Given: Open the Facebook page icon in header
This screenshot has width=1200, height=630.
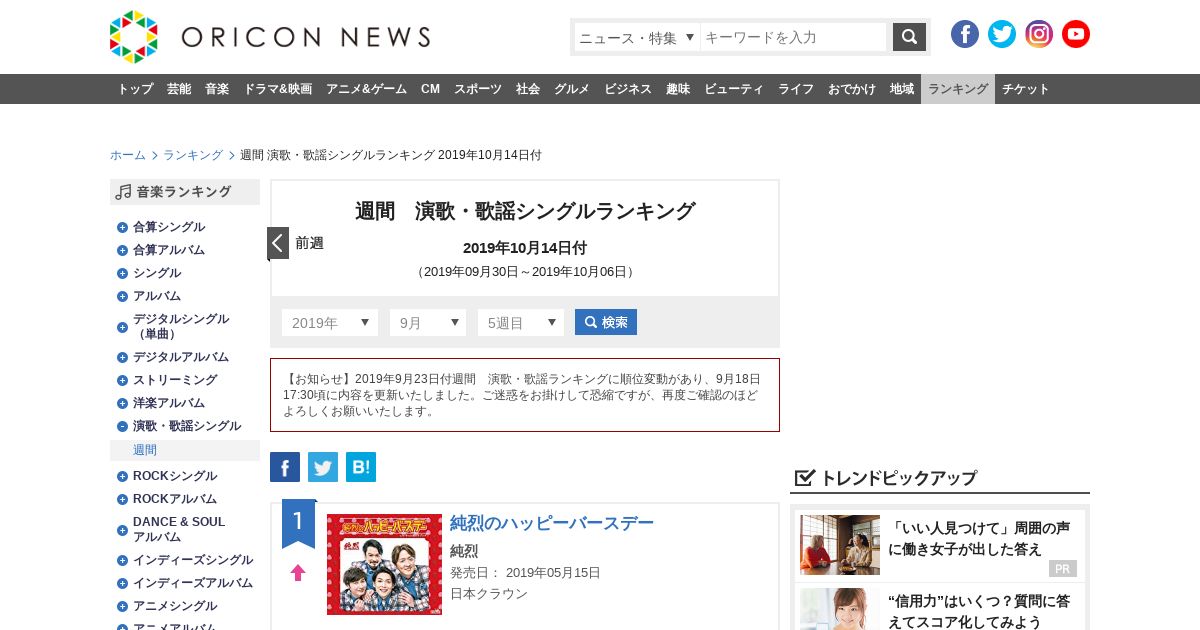Looking at the screenshot, I should point(965,34).
